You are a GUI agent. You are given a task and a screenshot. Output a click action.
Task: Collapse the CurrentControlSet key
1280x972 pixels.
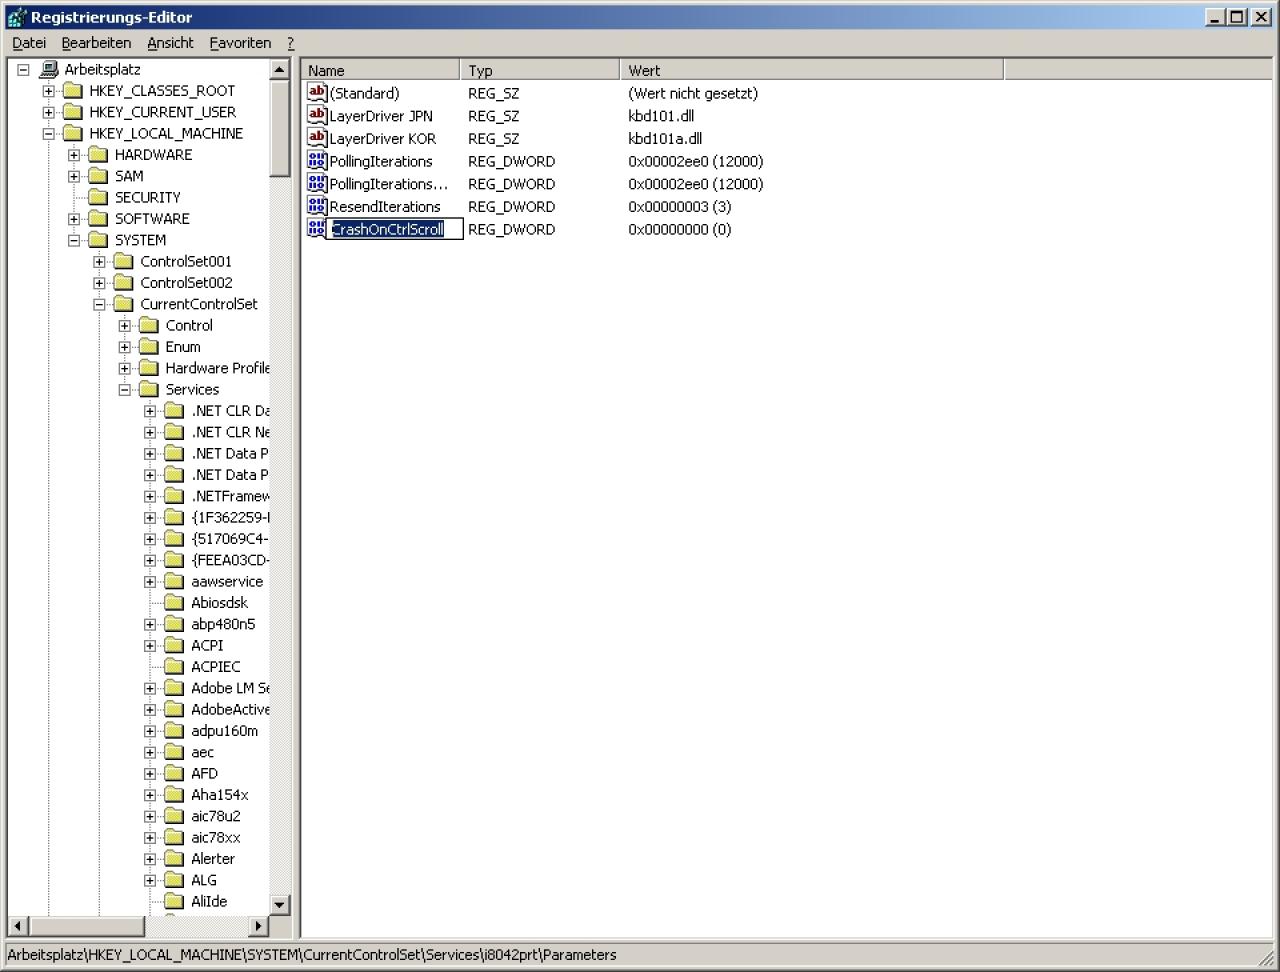coord(99,304)
